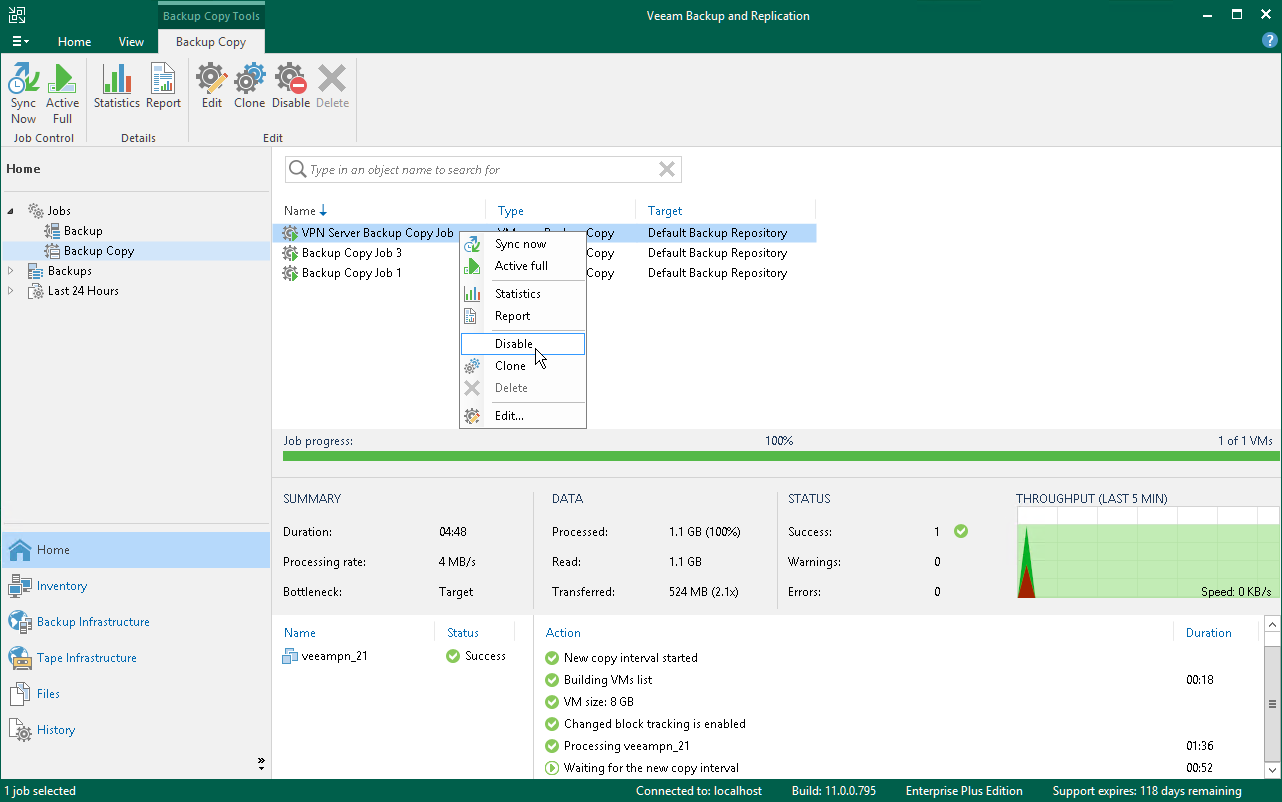Choose Disable in the context menu
Image resolution: width=1282 pixels, height=802 pixels.
click(x=514, y=344)
